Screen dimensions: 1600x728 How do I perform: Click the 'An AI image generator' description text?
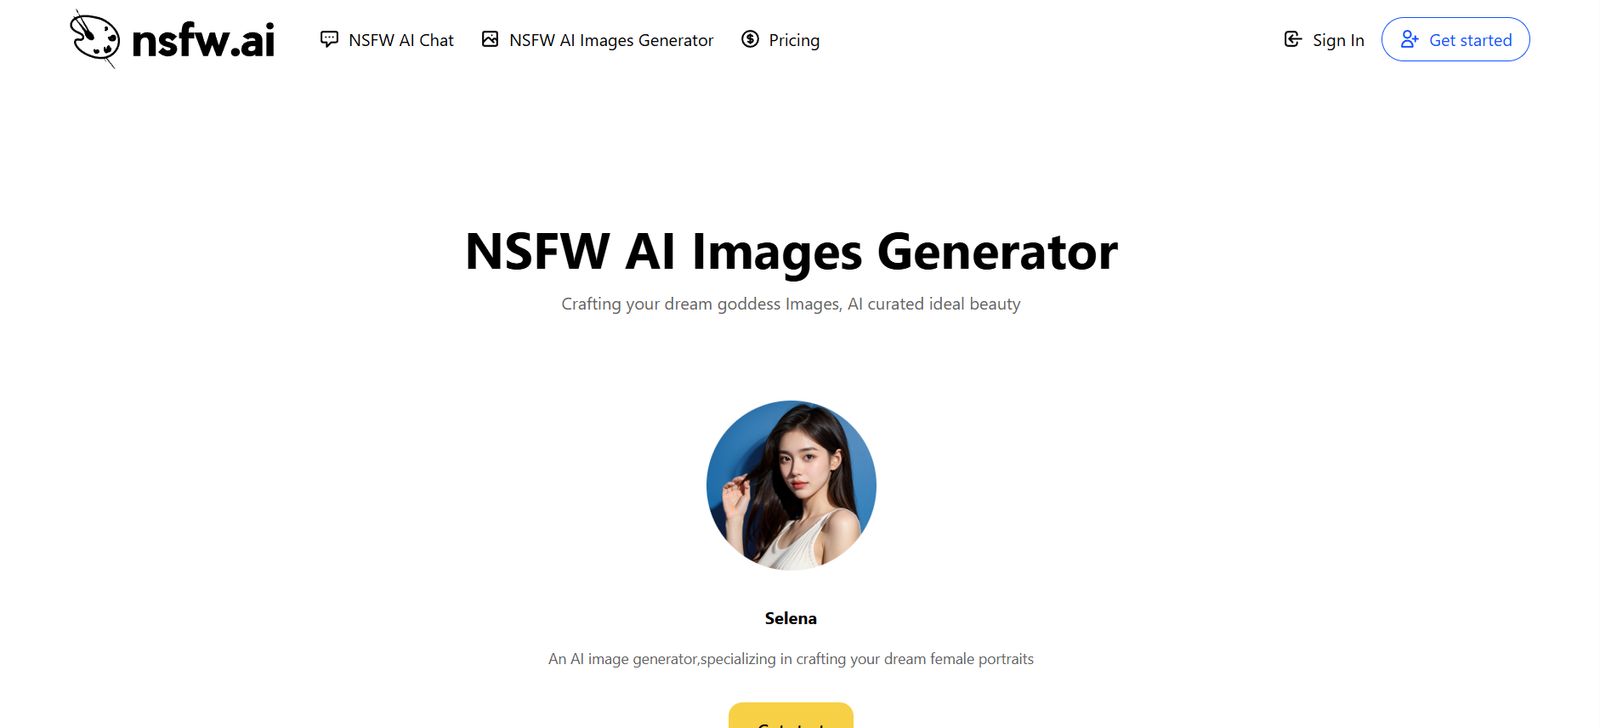click(x=791, y=659)
